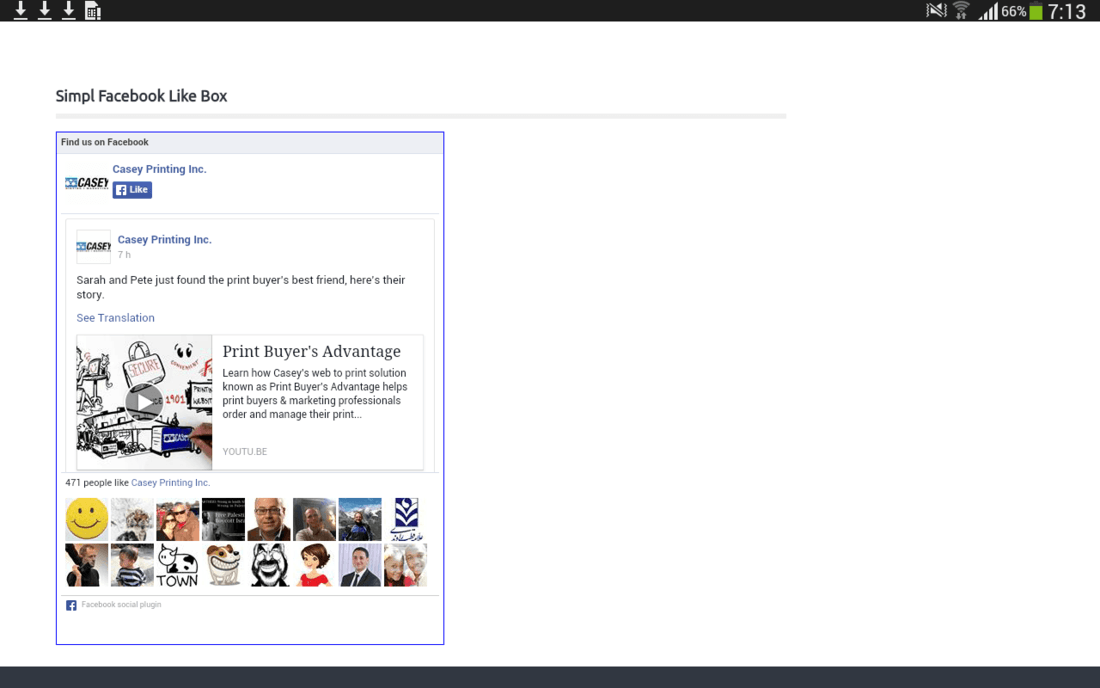Tap the leftmost download notification icon
Viewport: 1100px width, 688px height.
click(20, 11)
